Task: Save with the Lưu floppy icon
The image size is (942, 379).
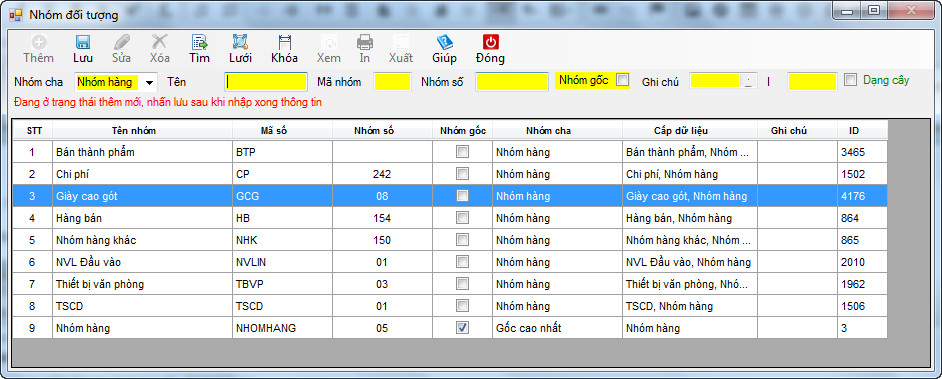Action: [x=82, y=43]
